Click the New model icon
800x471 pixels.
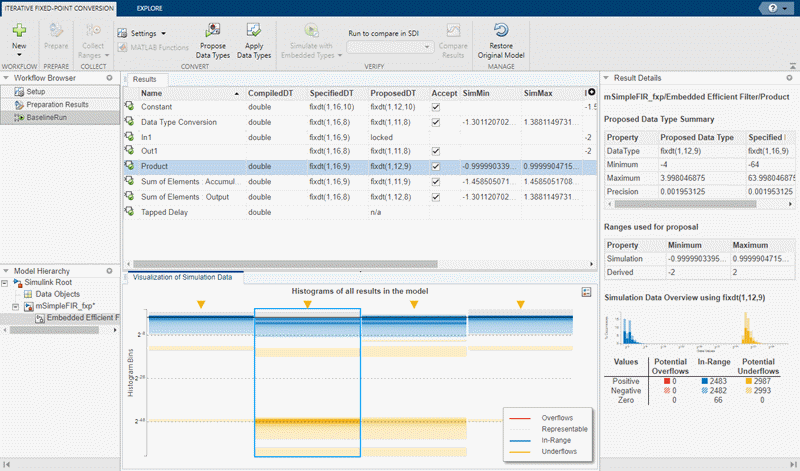tap(19, 31)
